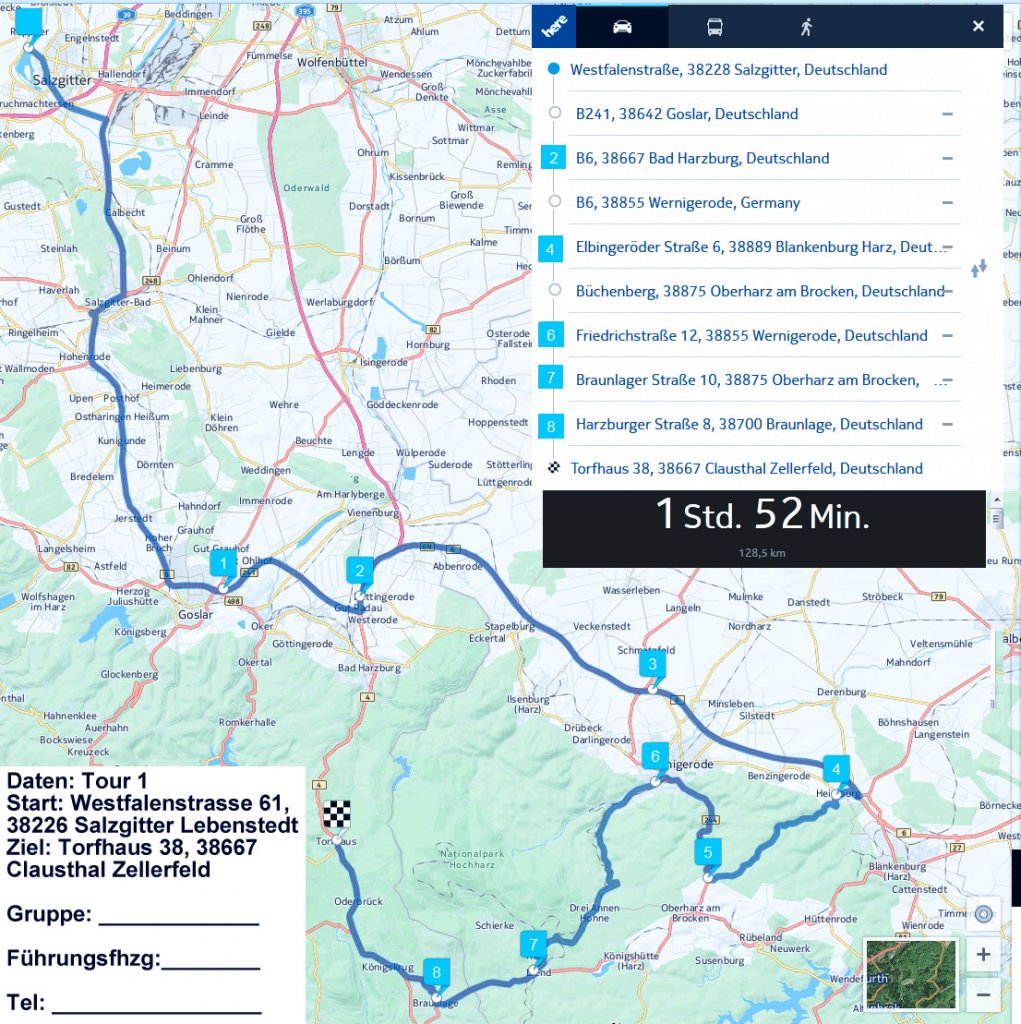Remove the B241 Goslar waypoint
The image size is (1021, 1024).
coord(946,114)
